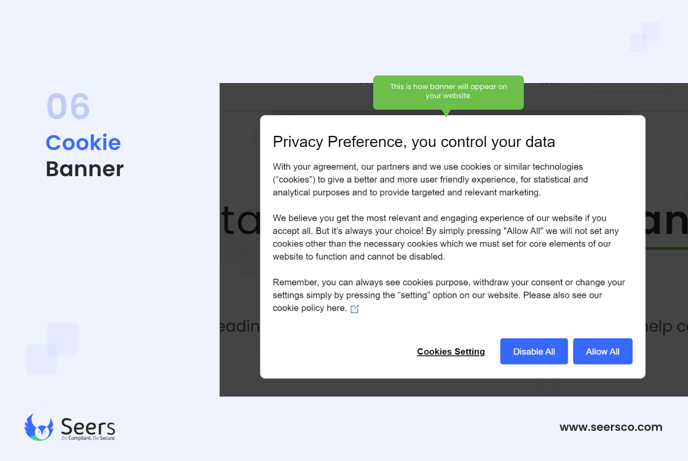688x461 pixels.
Task: Click the Disable All button
Action: coord(534,351)
